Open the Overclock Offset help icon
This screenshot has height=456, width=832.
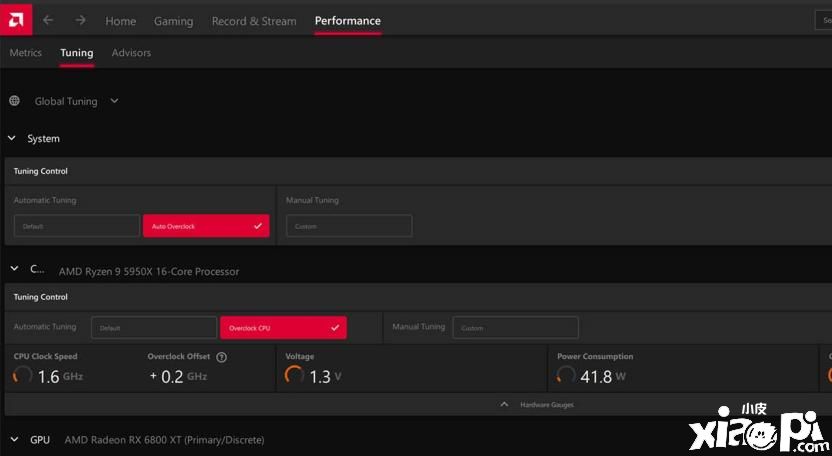coord(222,357)
